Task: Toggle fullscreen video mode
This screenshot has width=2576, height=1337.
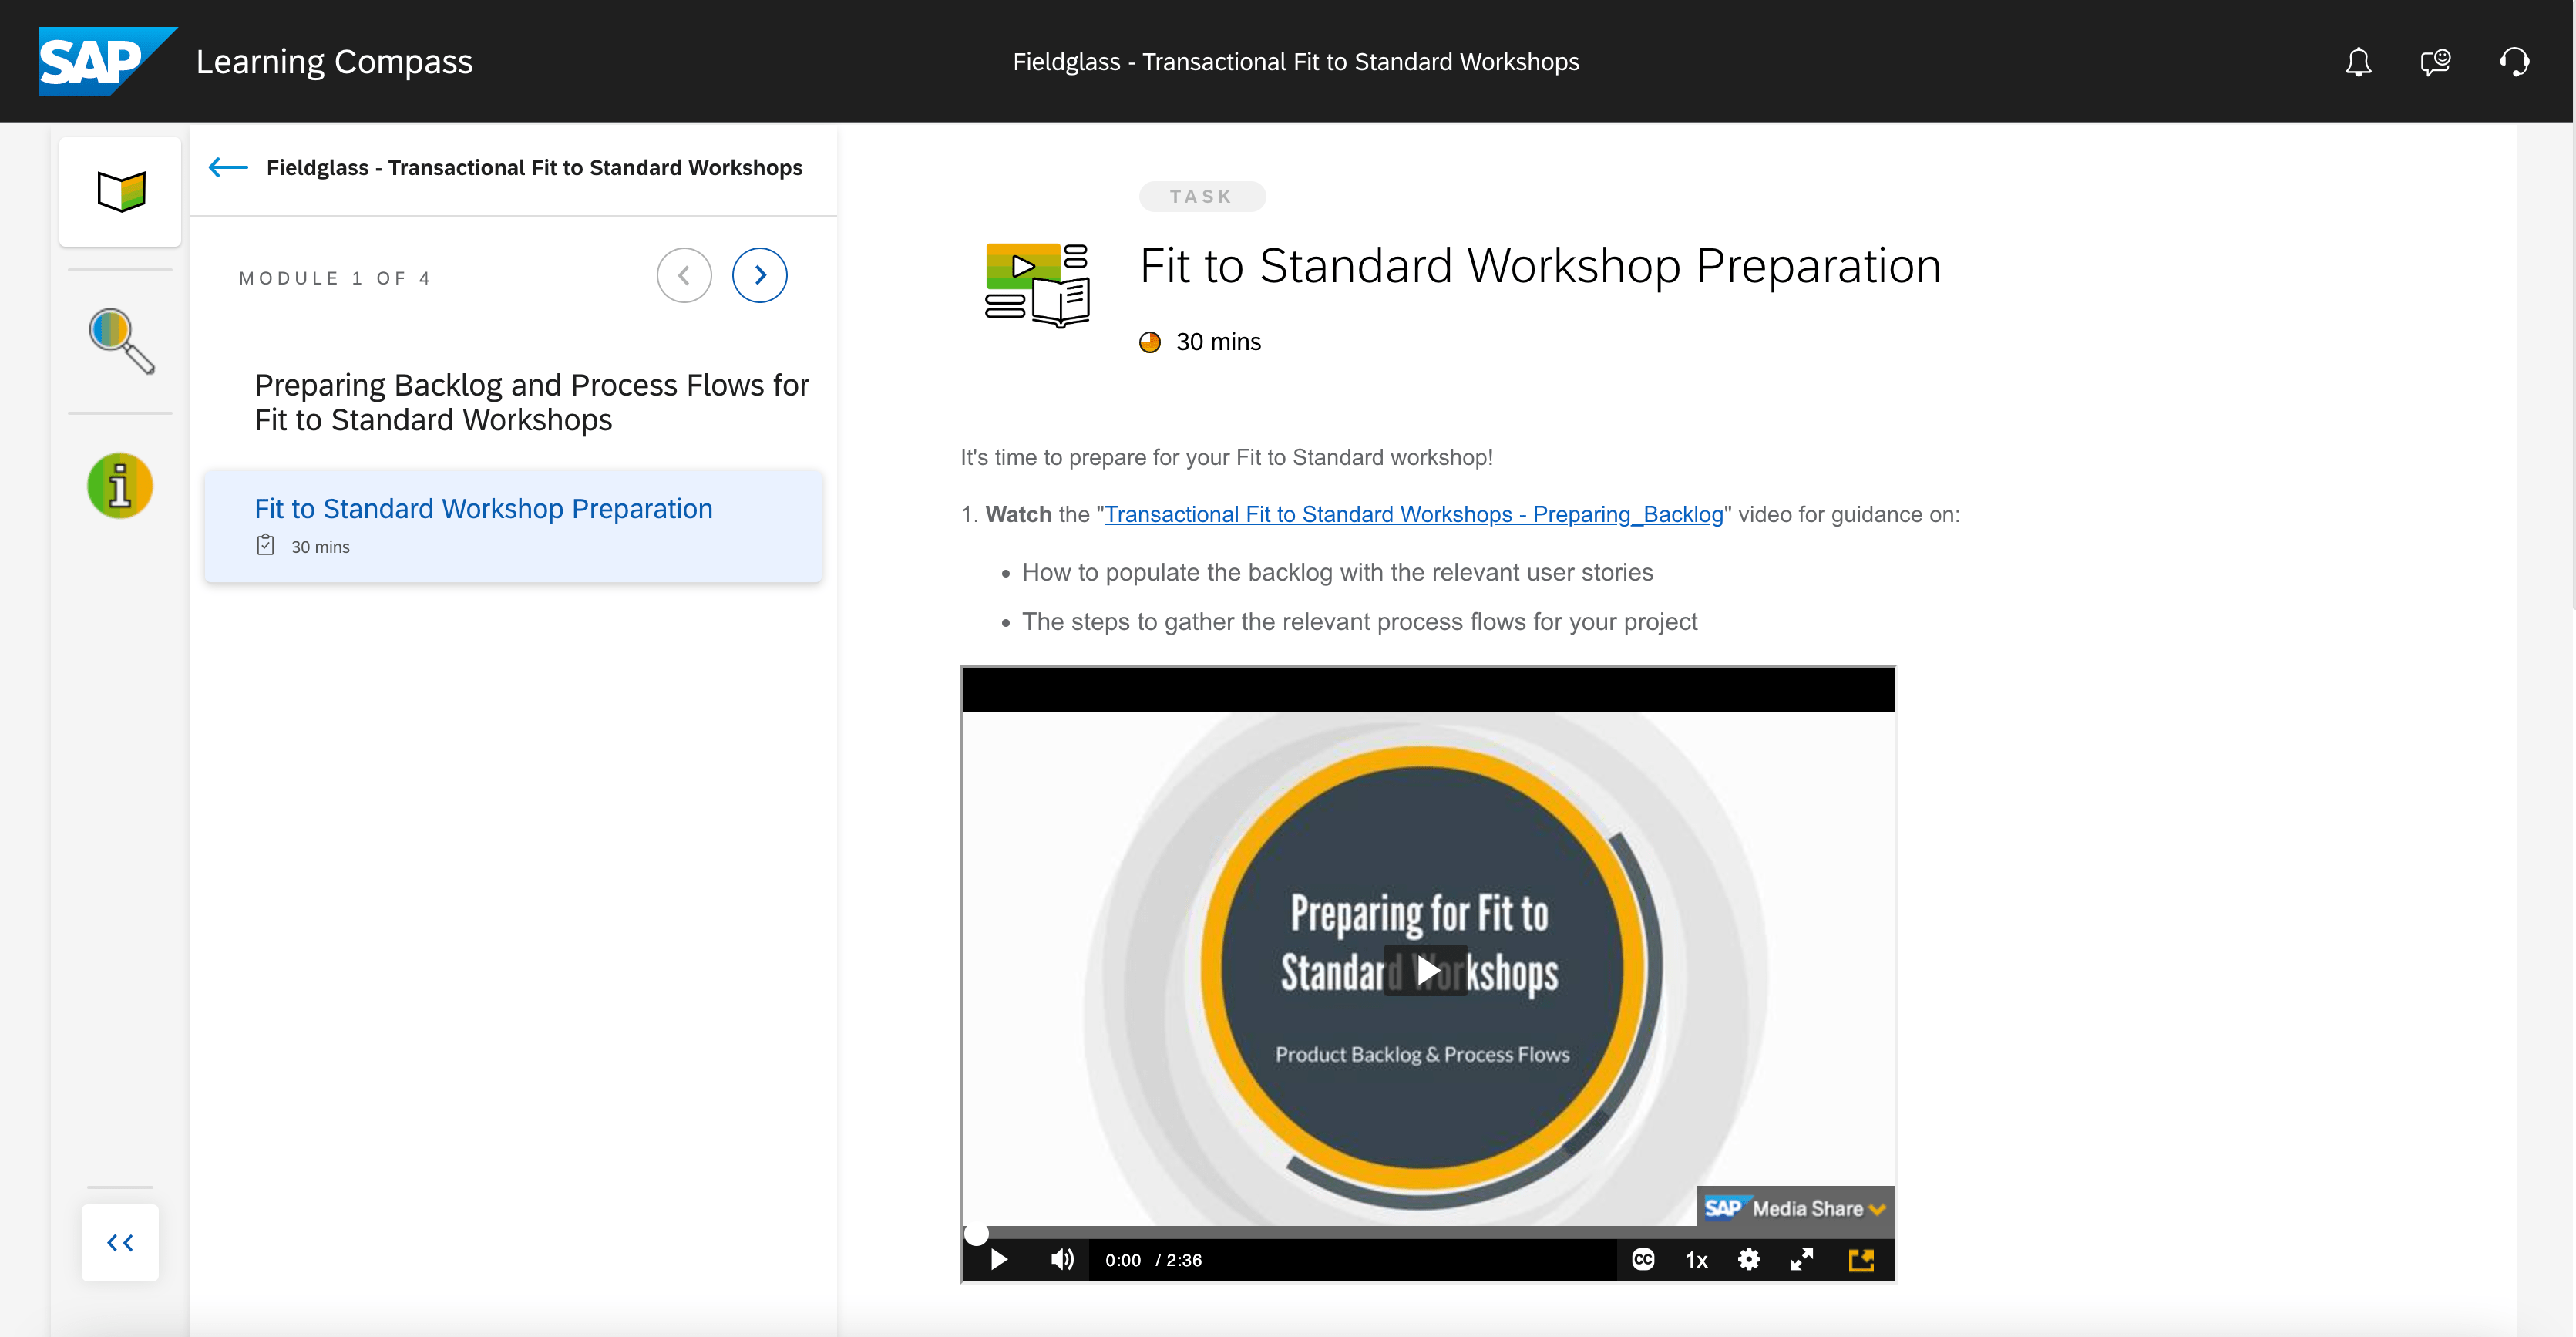Action: [1802, 1259]
